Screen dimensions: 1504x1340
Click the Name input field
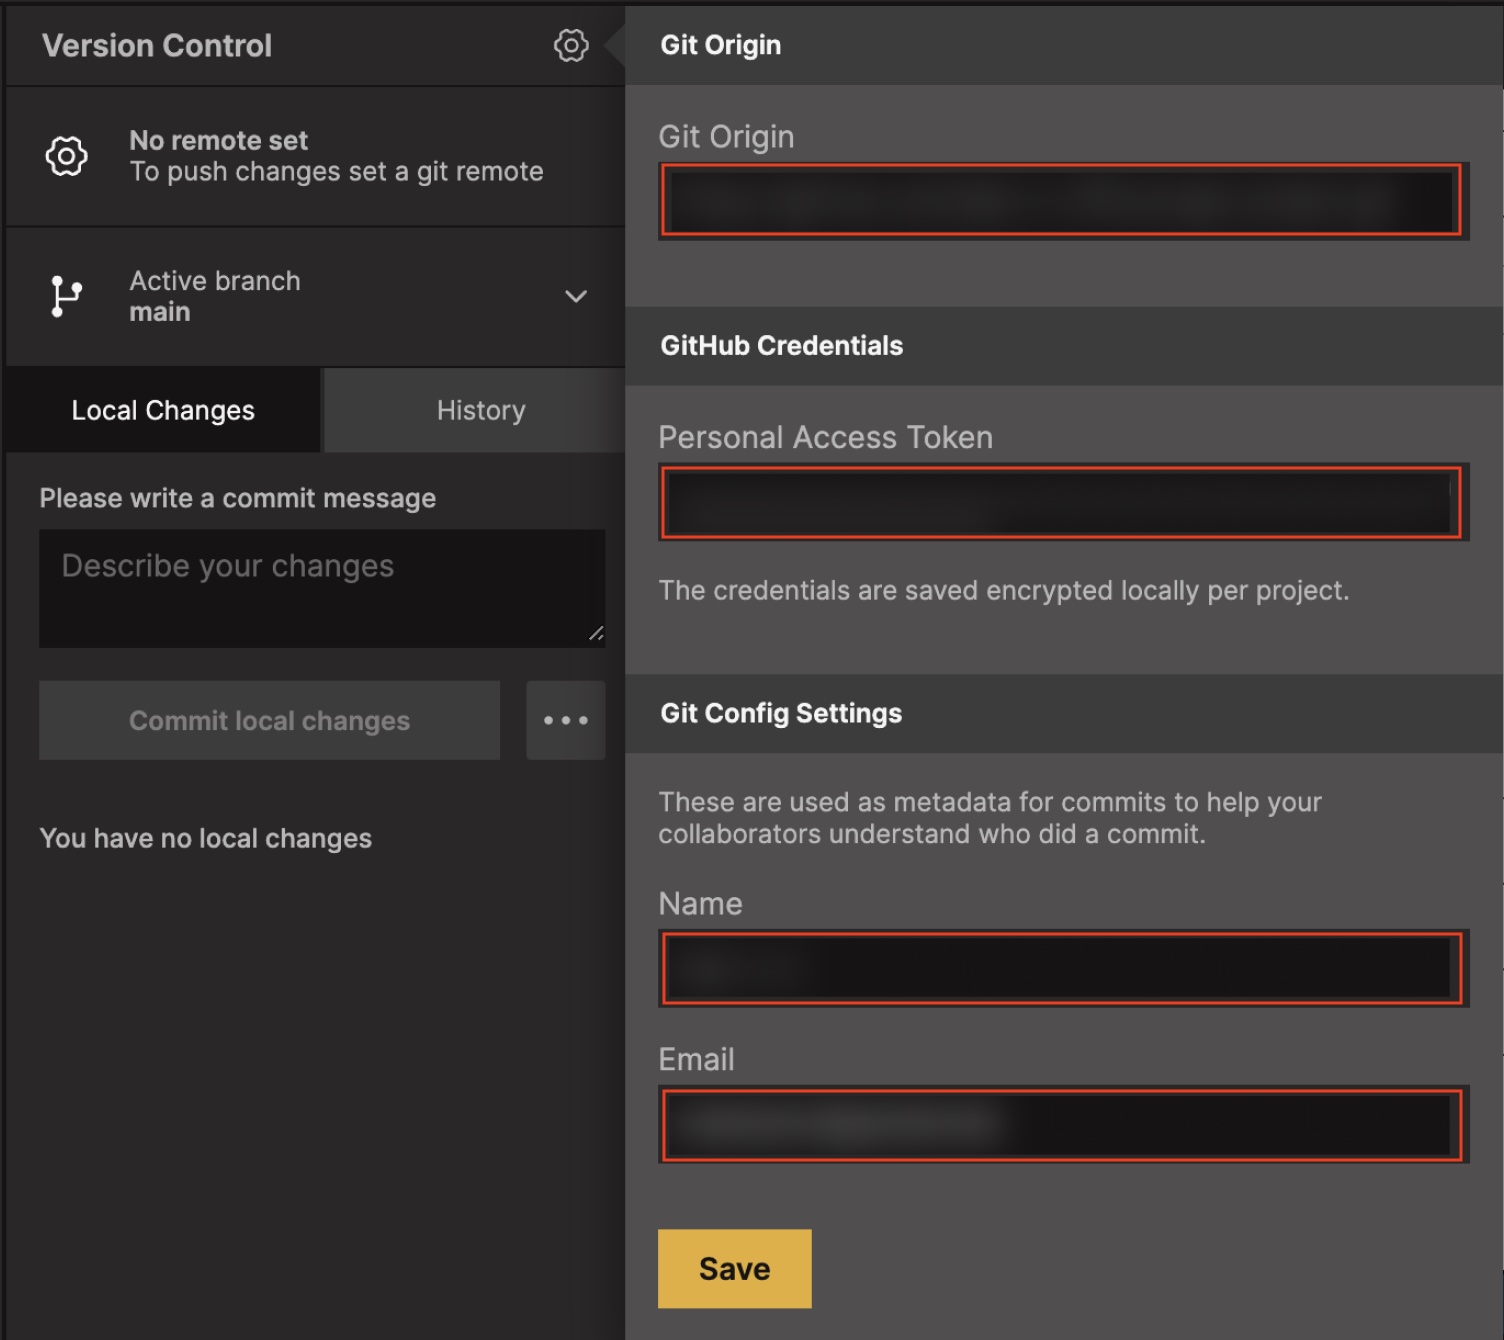click(x=1061, y=968)
